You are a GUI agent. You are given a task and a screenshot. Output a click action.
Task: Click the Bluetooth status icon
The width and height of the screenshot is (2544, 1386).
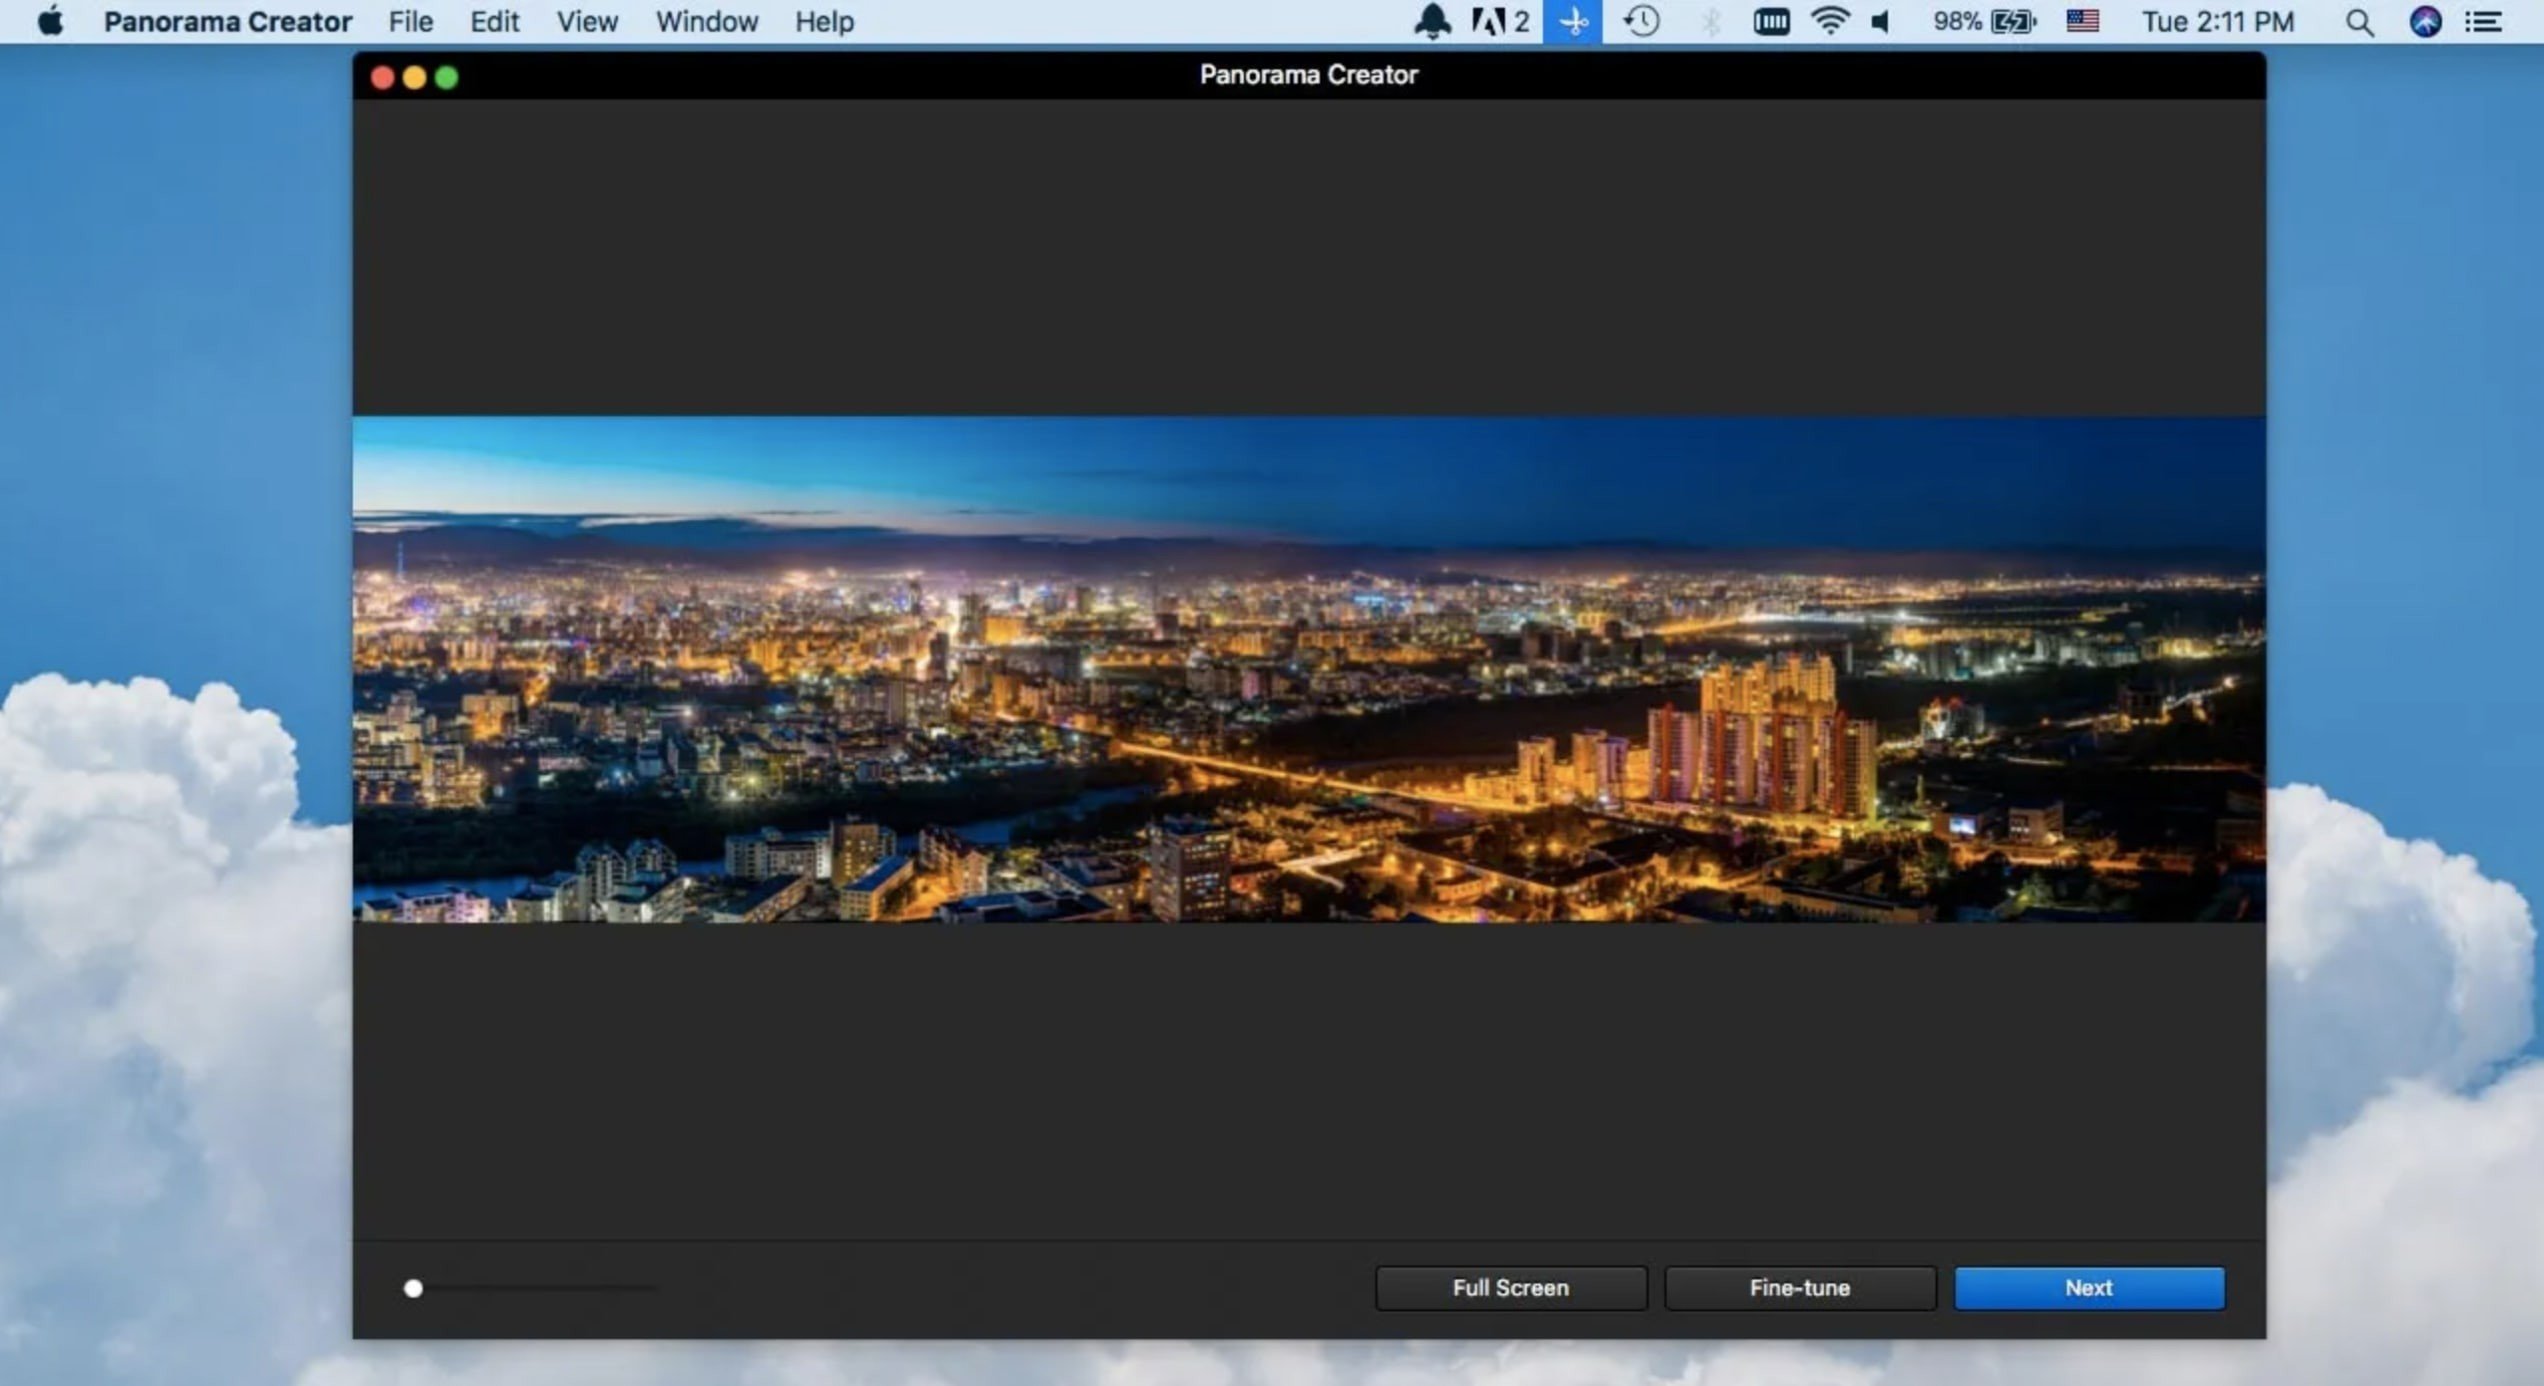tap(1711, 21)
